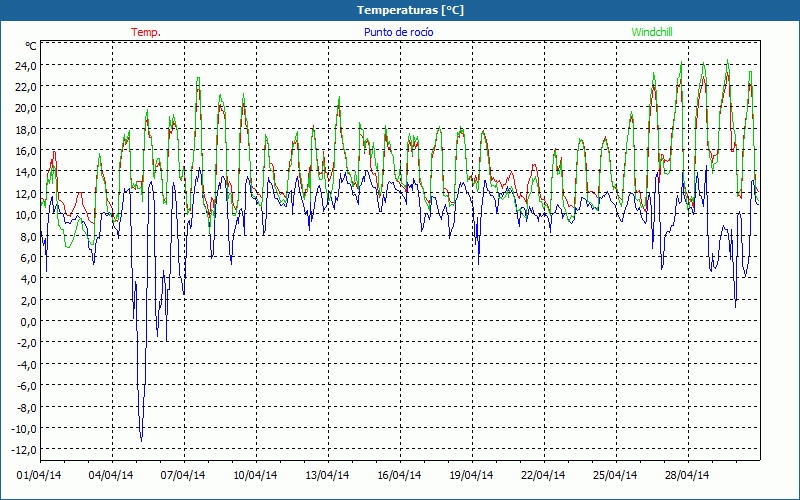
Task: Select the 0,0 y-axis value
Action: 29,322
